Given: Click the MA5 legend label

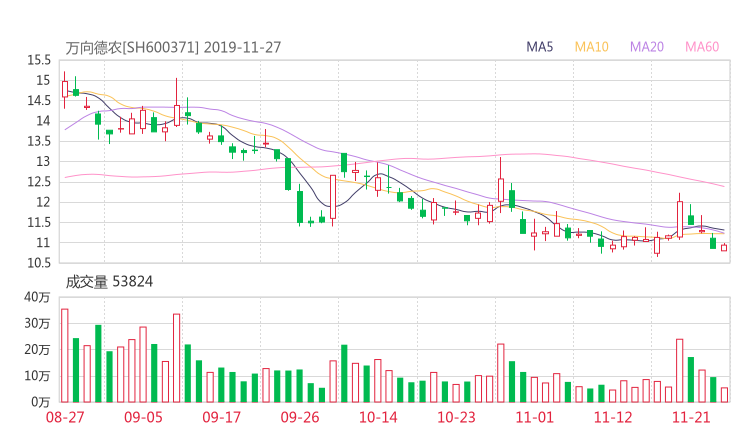Looking at the screenshot, I should (539, 47).
